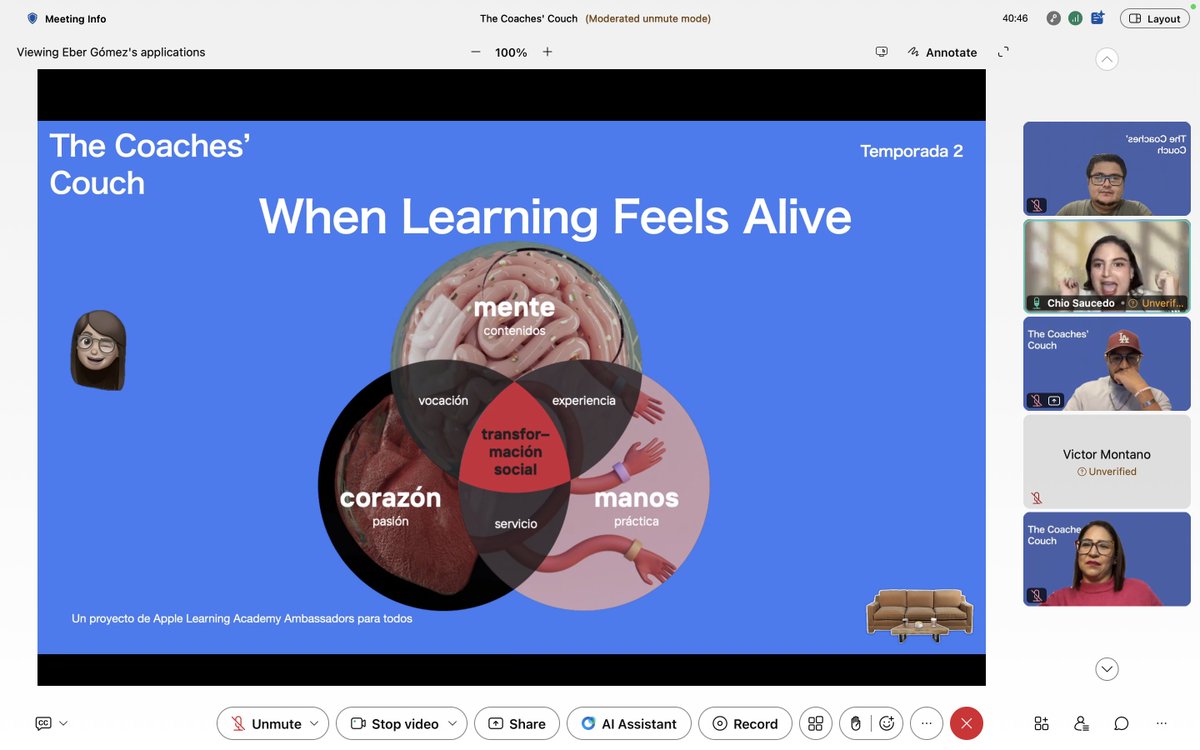Click the meeting security key icon
Image resolution: width=1200 pixels, height=750 pixels.
[x=1053, y=18]
